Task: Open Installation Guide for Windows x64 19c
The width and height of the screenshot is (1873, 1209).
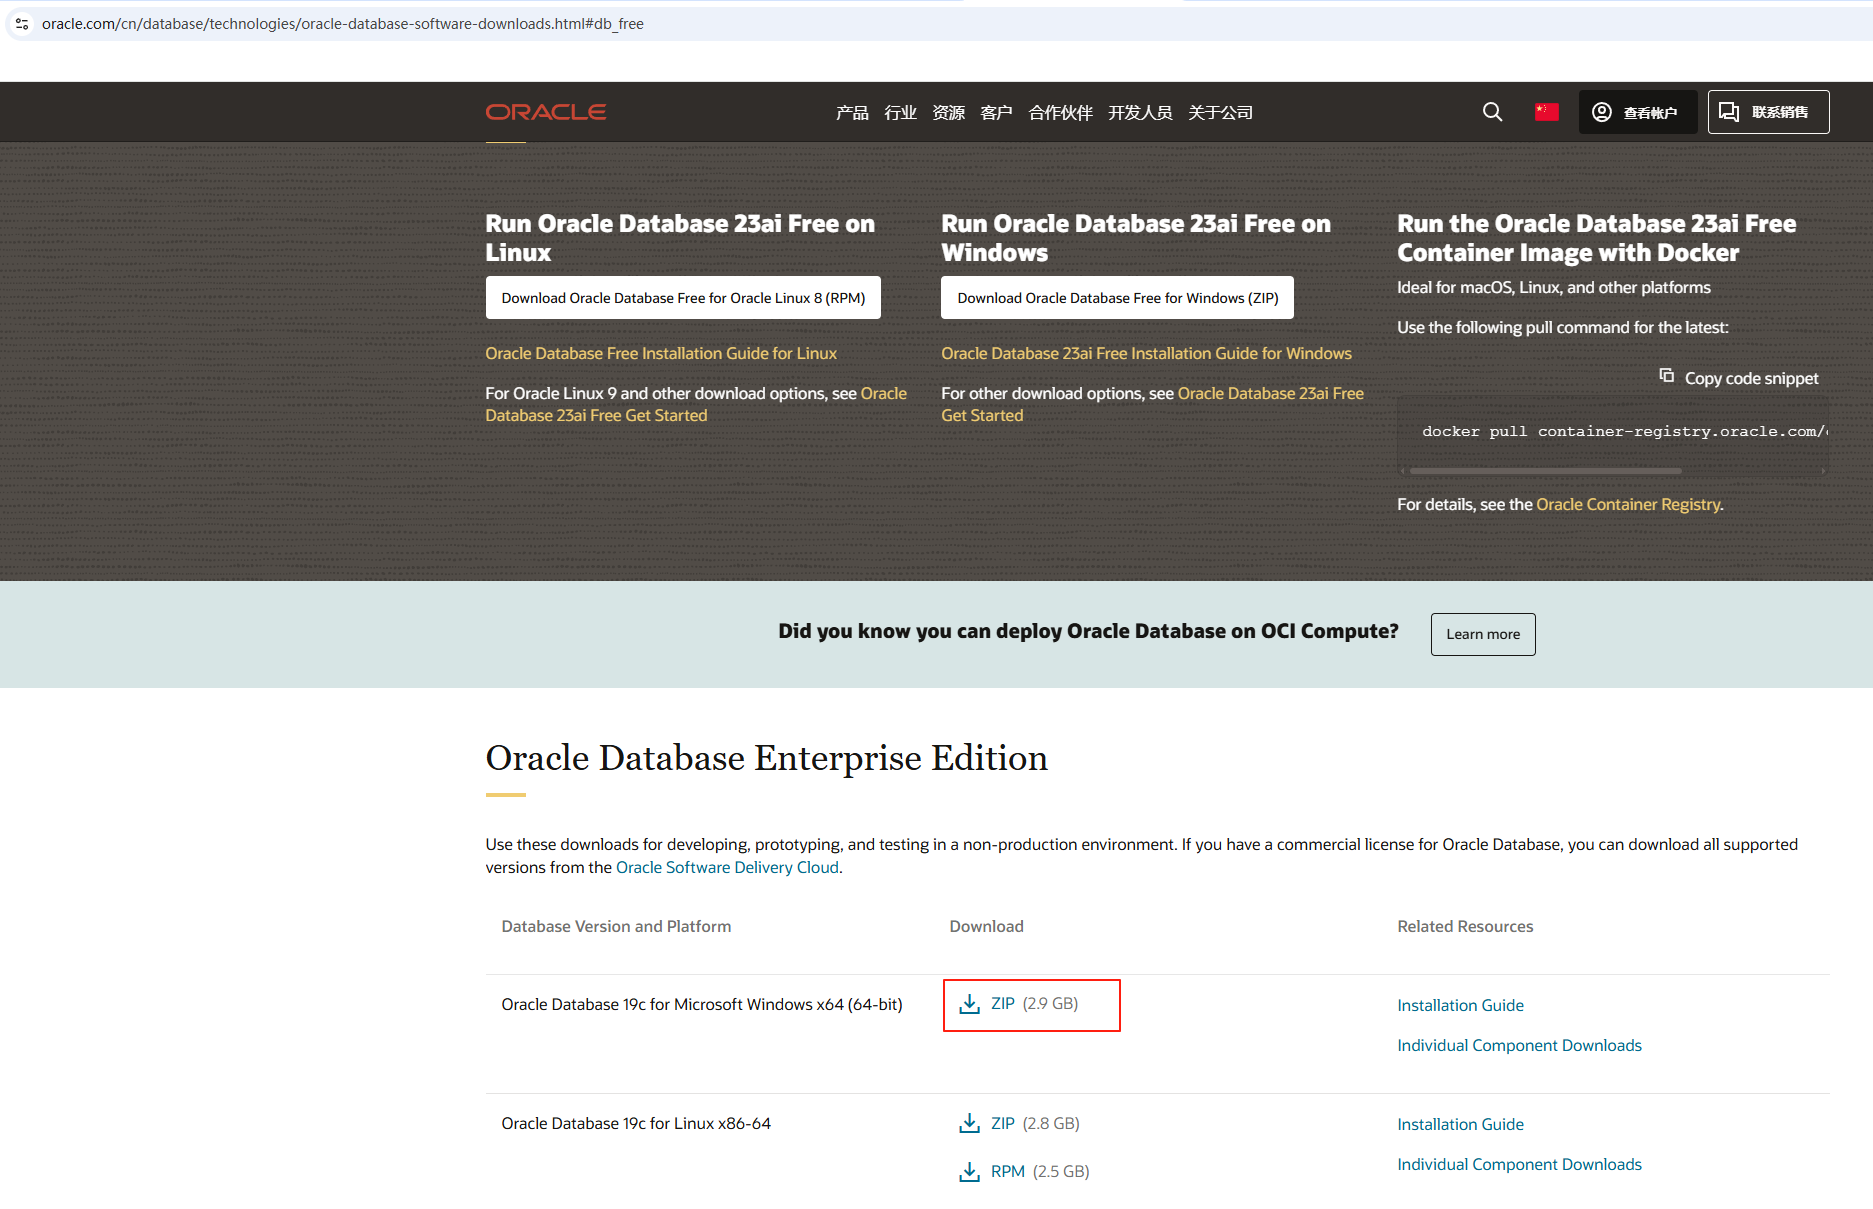Action: (x=1460, y=1005)
